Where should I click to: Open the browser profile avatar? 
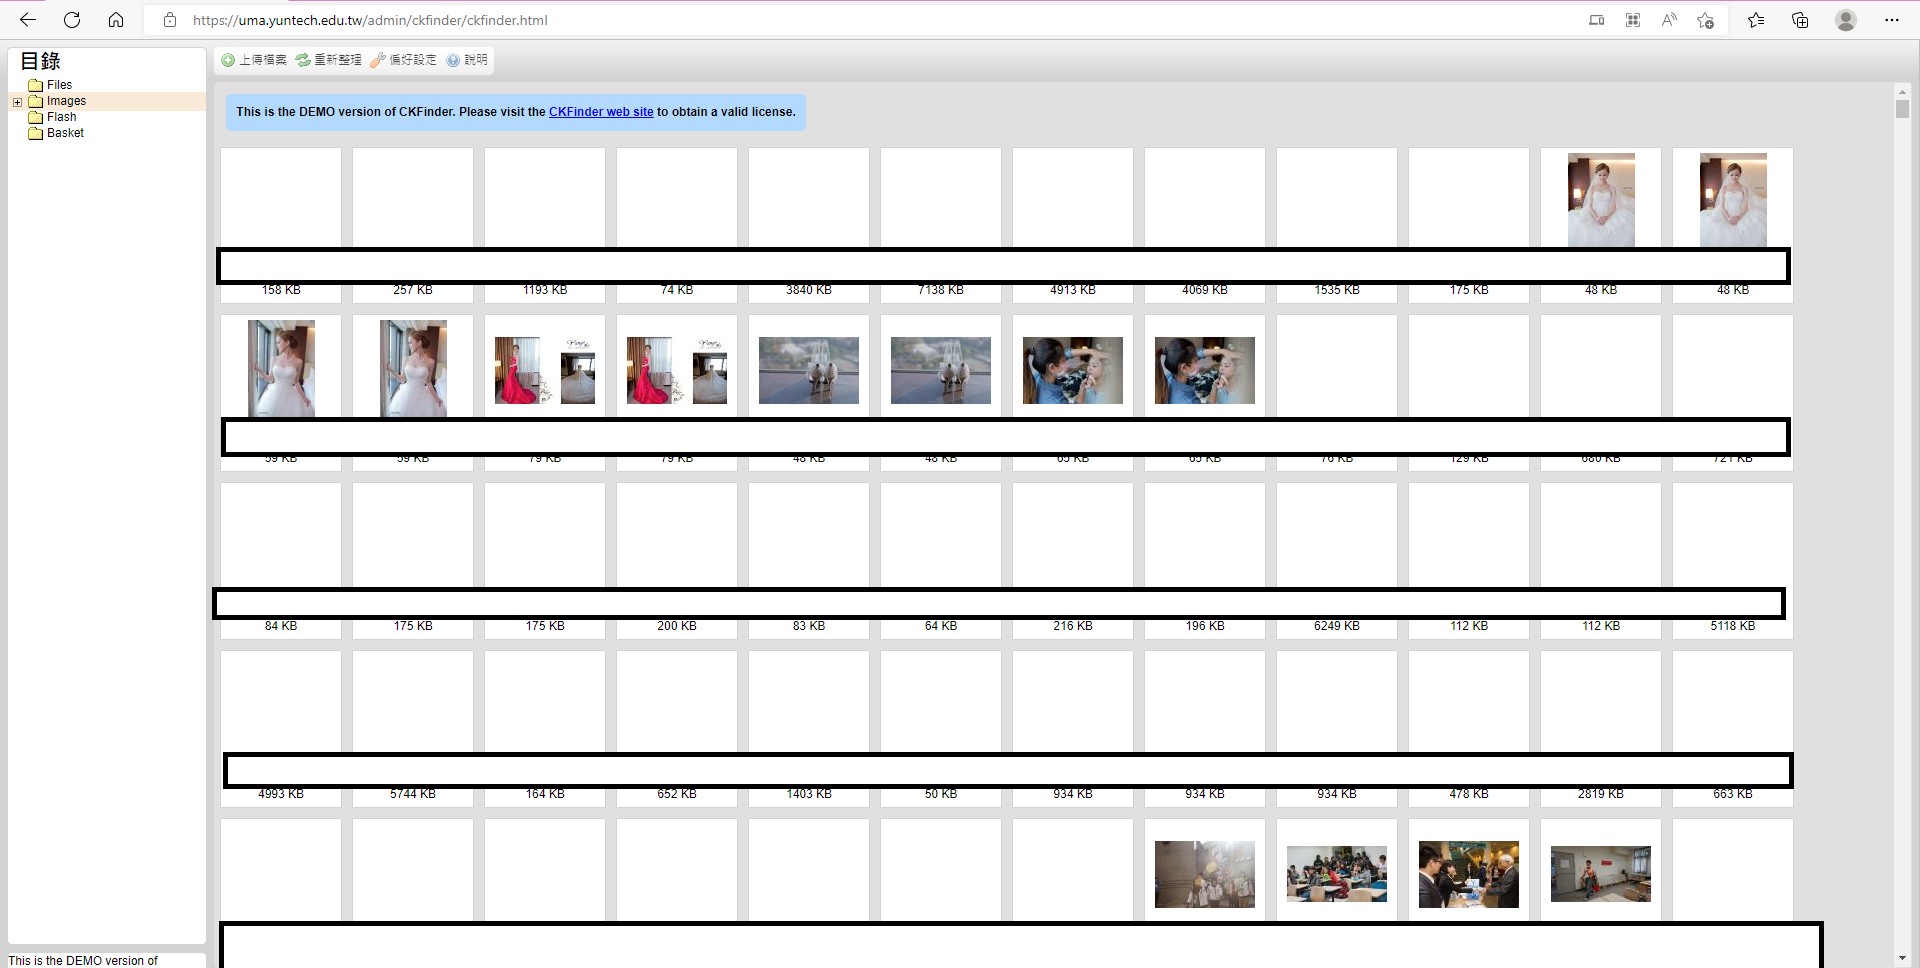click(x=1846, y=20)
